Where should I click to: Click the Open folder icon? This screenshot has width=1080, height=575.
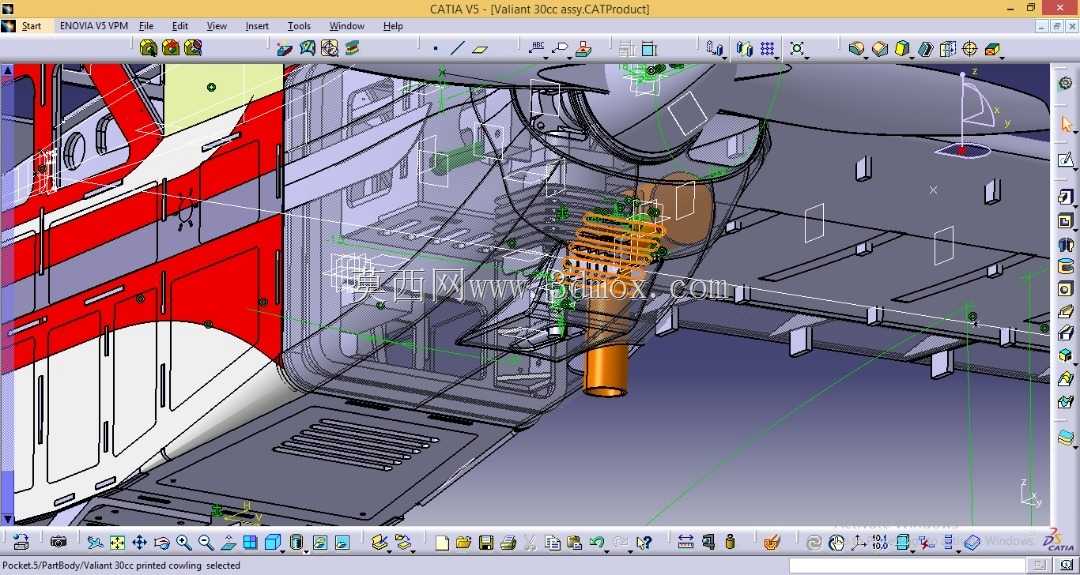pos(464,543)
